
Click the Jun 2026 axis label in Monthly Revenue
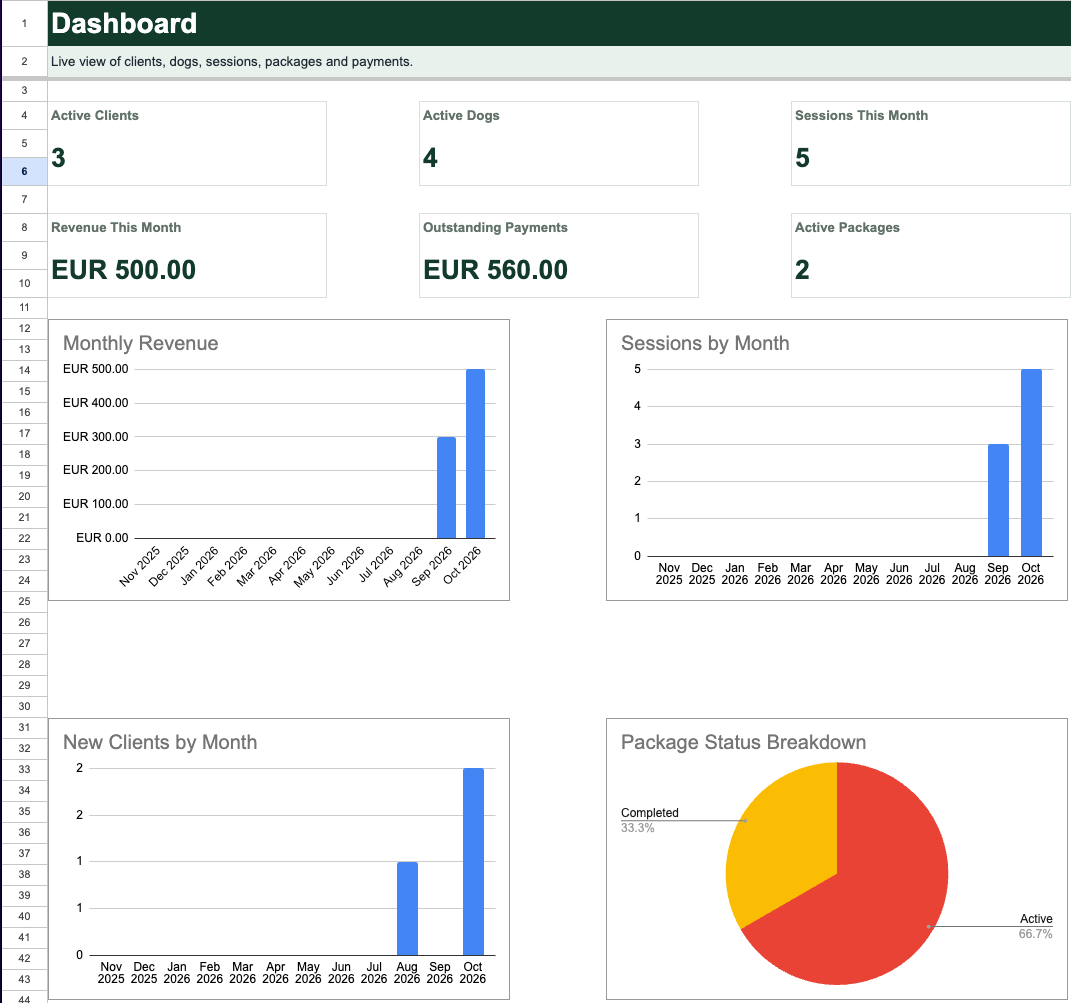pos(346,566)
